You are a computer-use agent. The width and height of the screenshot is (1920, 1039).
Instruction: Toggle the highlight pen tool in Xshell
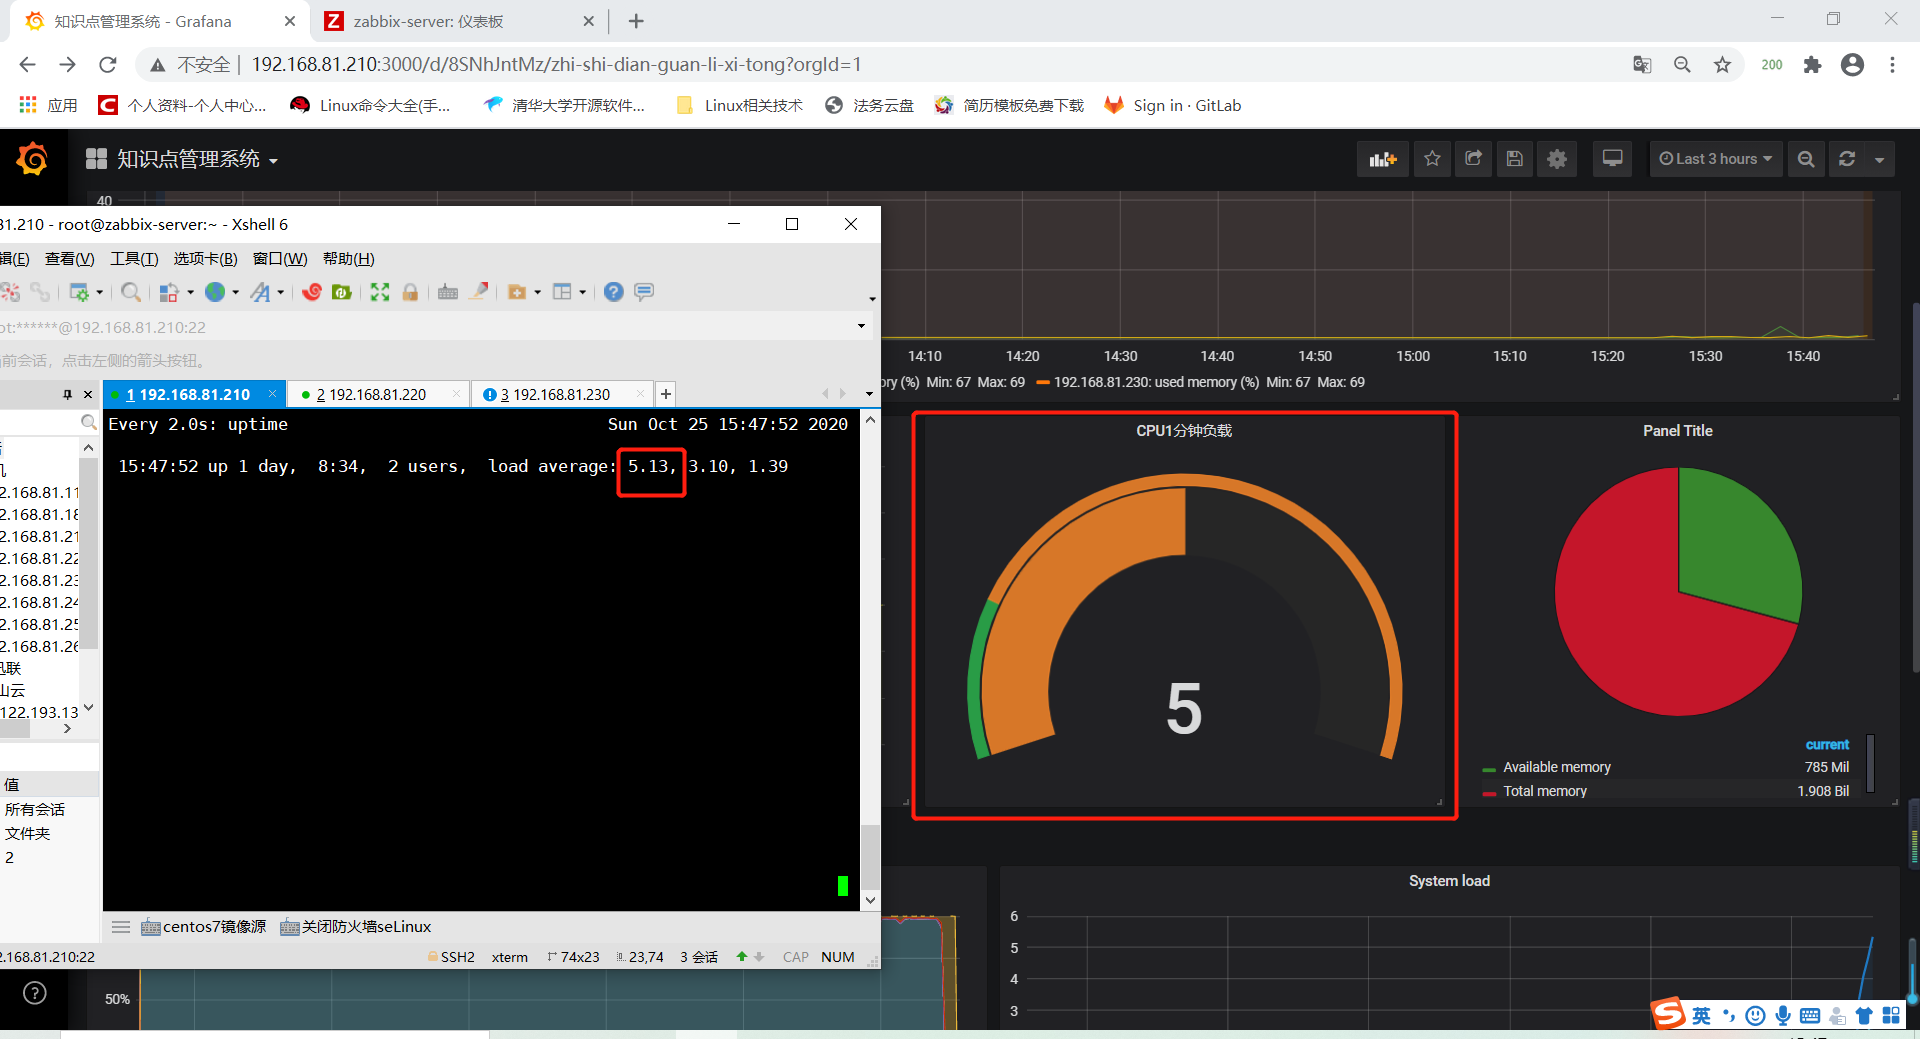478,292
